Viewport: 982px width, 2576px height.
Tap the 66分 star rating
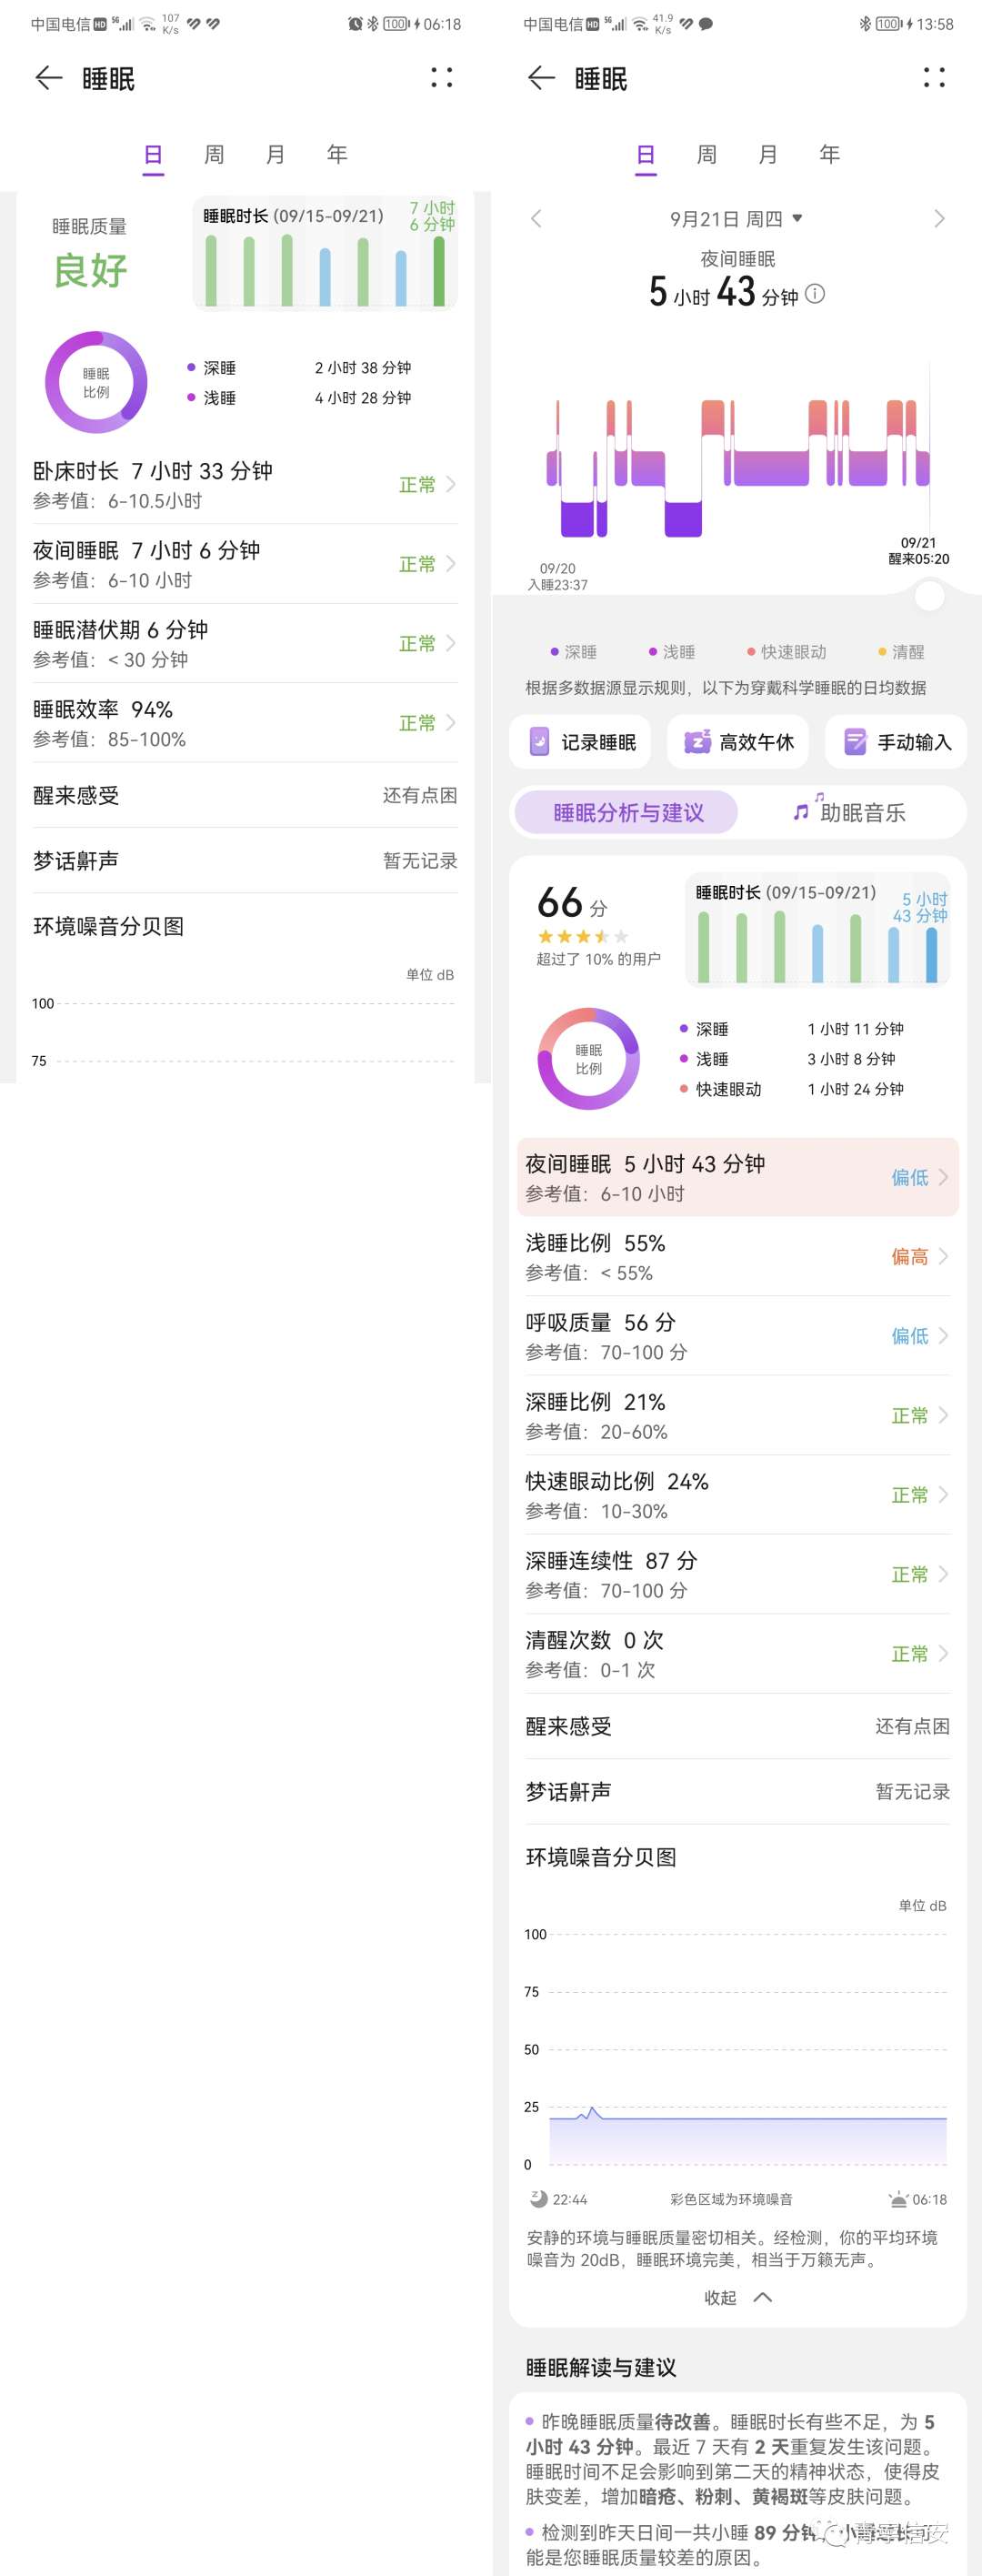click(x=583, y=936)
